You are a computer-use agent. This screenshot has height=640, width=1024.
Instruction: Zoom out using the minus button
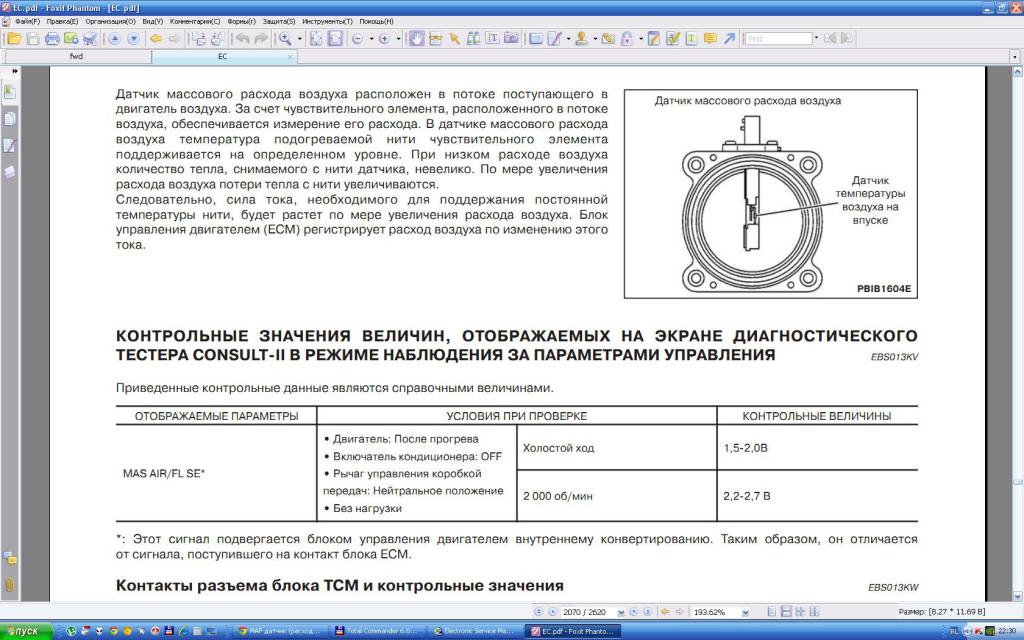click(x=357, y=39)
